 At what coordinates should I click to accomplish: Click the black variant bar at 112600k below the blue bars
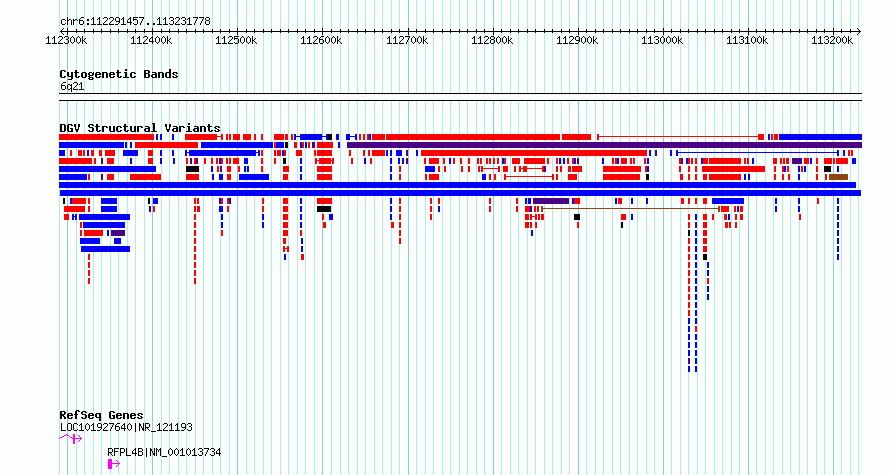[x=324, y=209]
